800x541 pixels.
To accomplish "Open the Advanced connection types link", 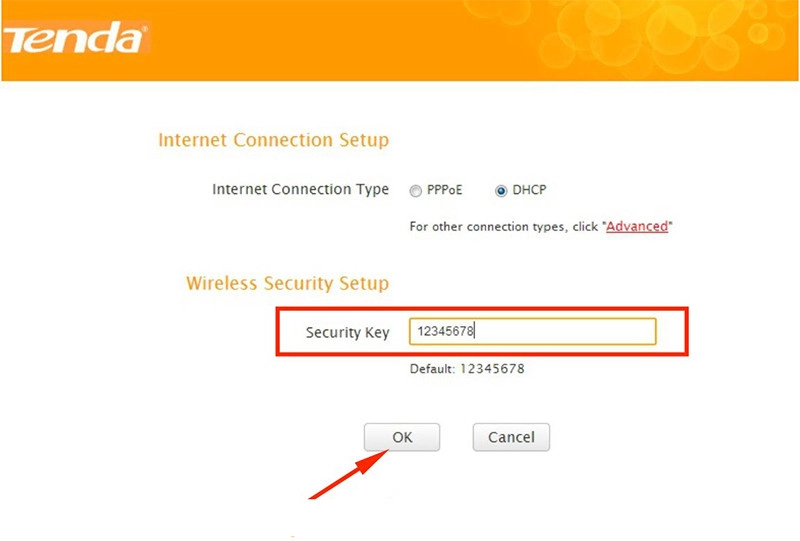I will pos(637,227).
